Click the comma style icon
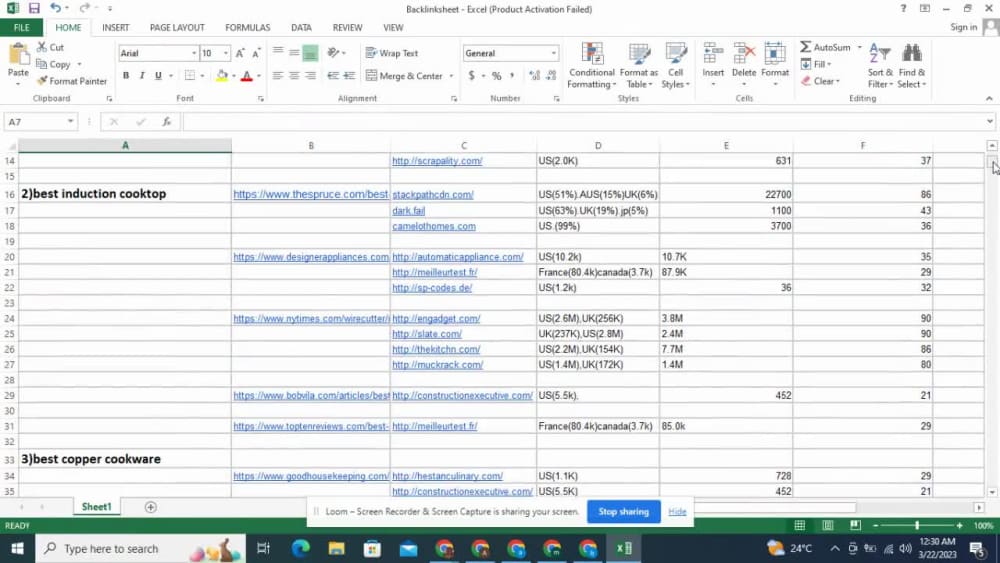1000x563 pixels. click(511, 76)
